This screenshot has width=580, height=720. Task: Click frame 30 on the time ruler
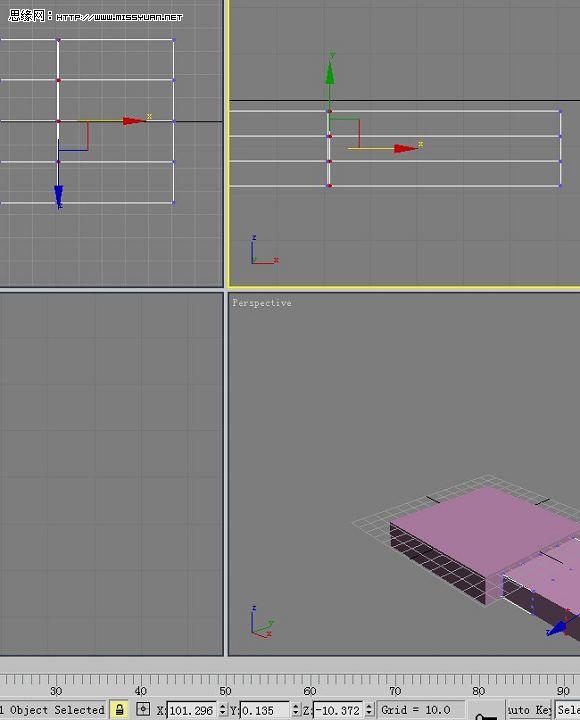[x=56, y=691]
